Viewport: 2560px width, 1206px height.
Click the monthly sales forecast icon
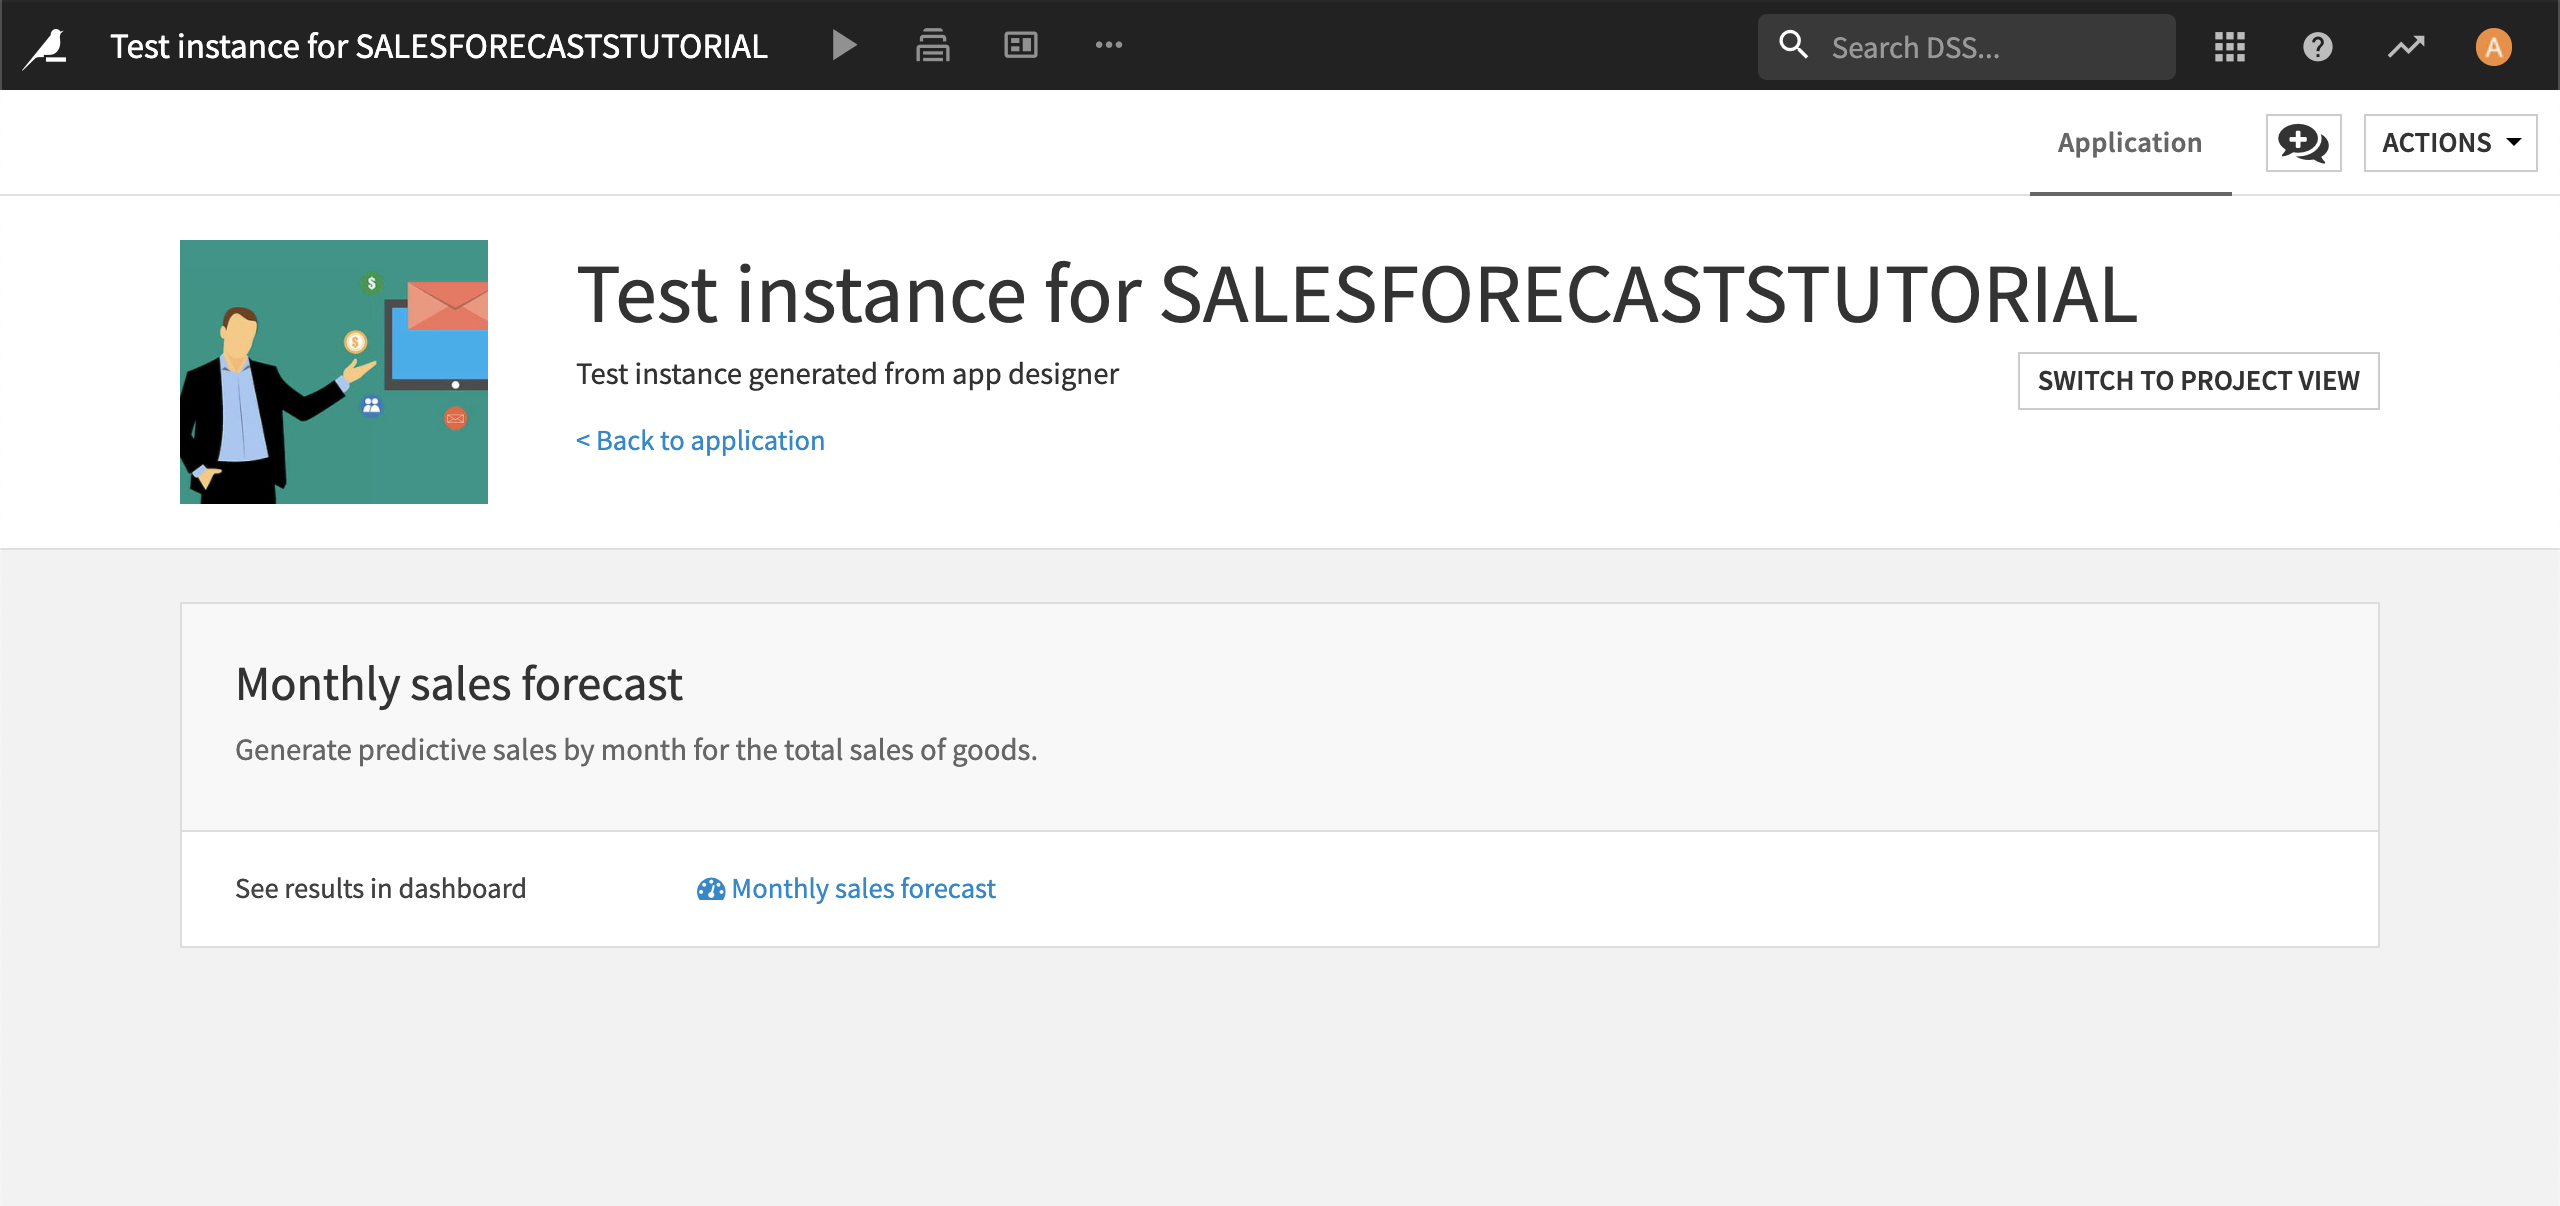[x=705, y=888]
